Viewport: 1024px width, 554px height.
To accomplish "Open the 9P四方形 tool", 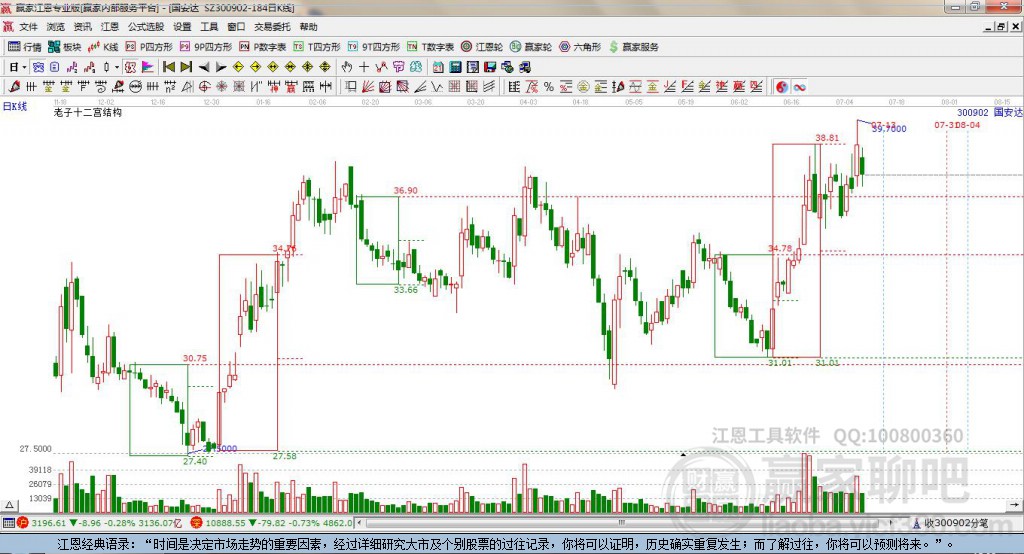I will click(x=206, y=47).
